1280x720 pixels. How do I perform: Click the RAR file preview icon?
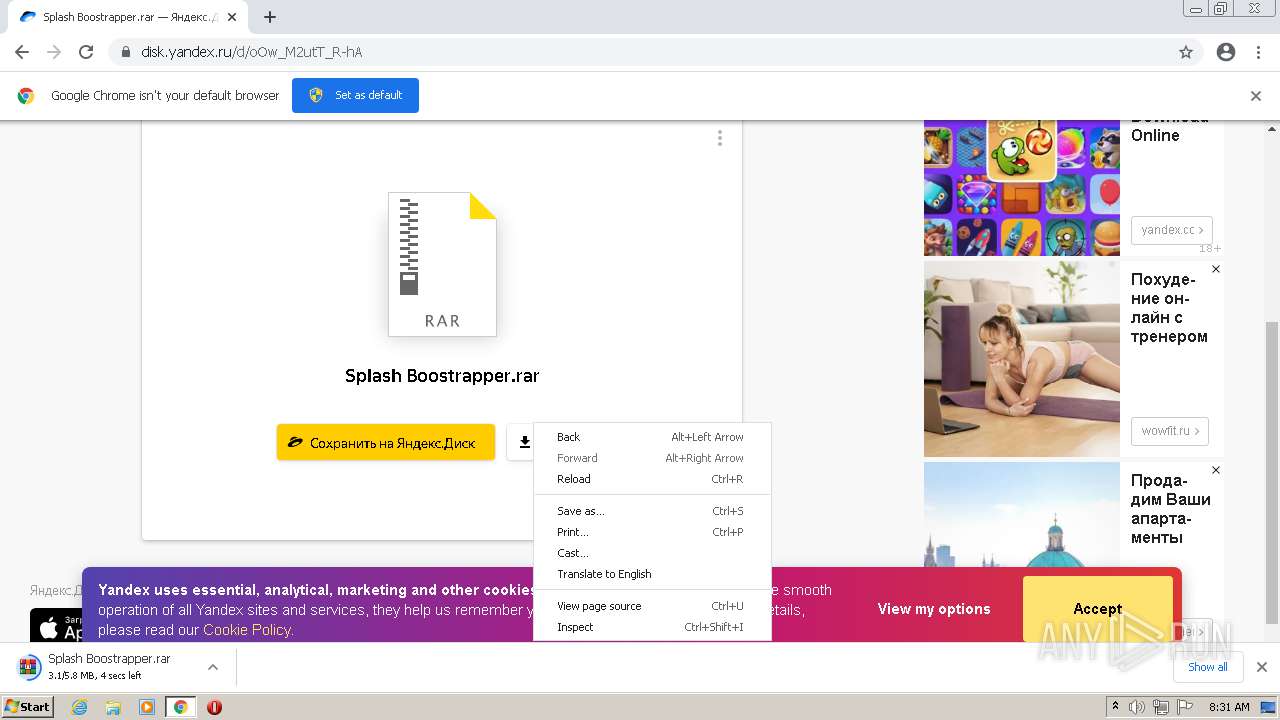click(x=442, y=264)
